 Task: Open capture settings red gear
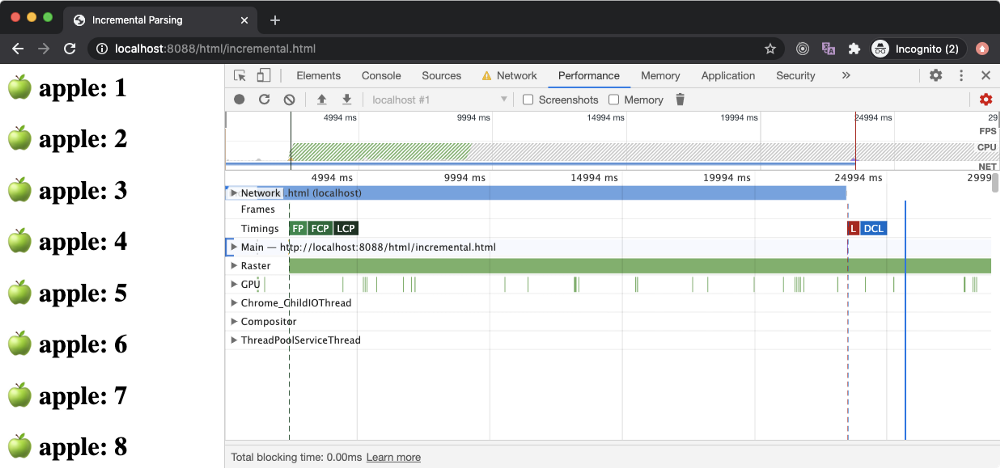986,99
